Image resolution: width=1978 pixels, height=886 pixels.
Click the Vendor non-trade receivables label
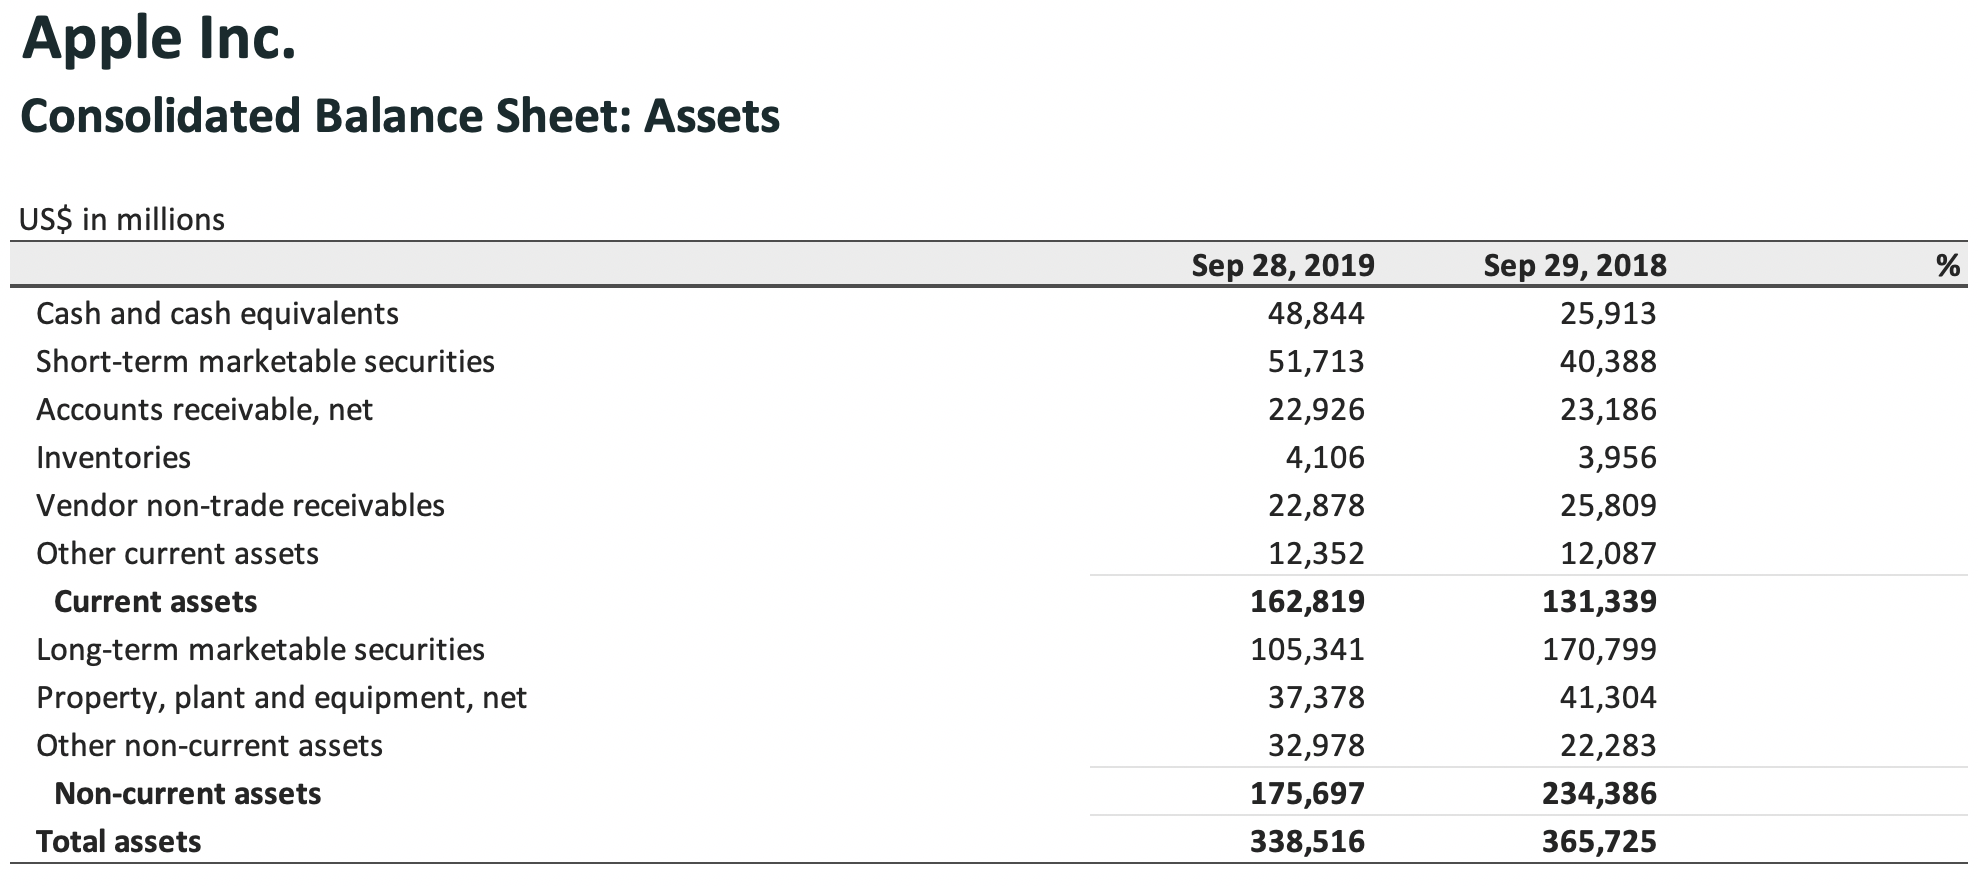[240, 506]
